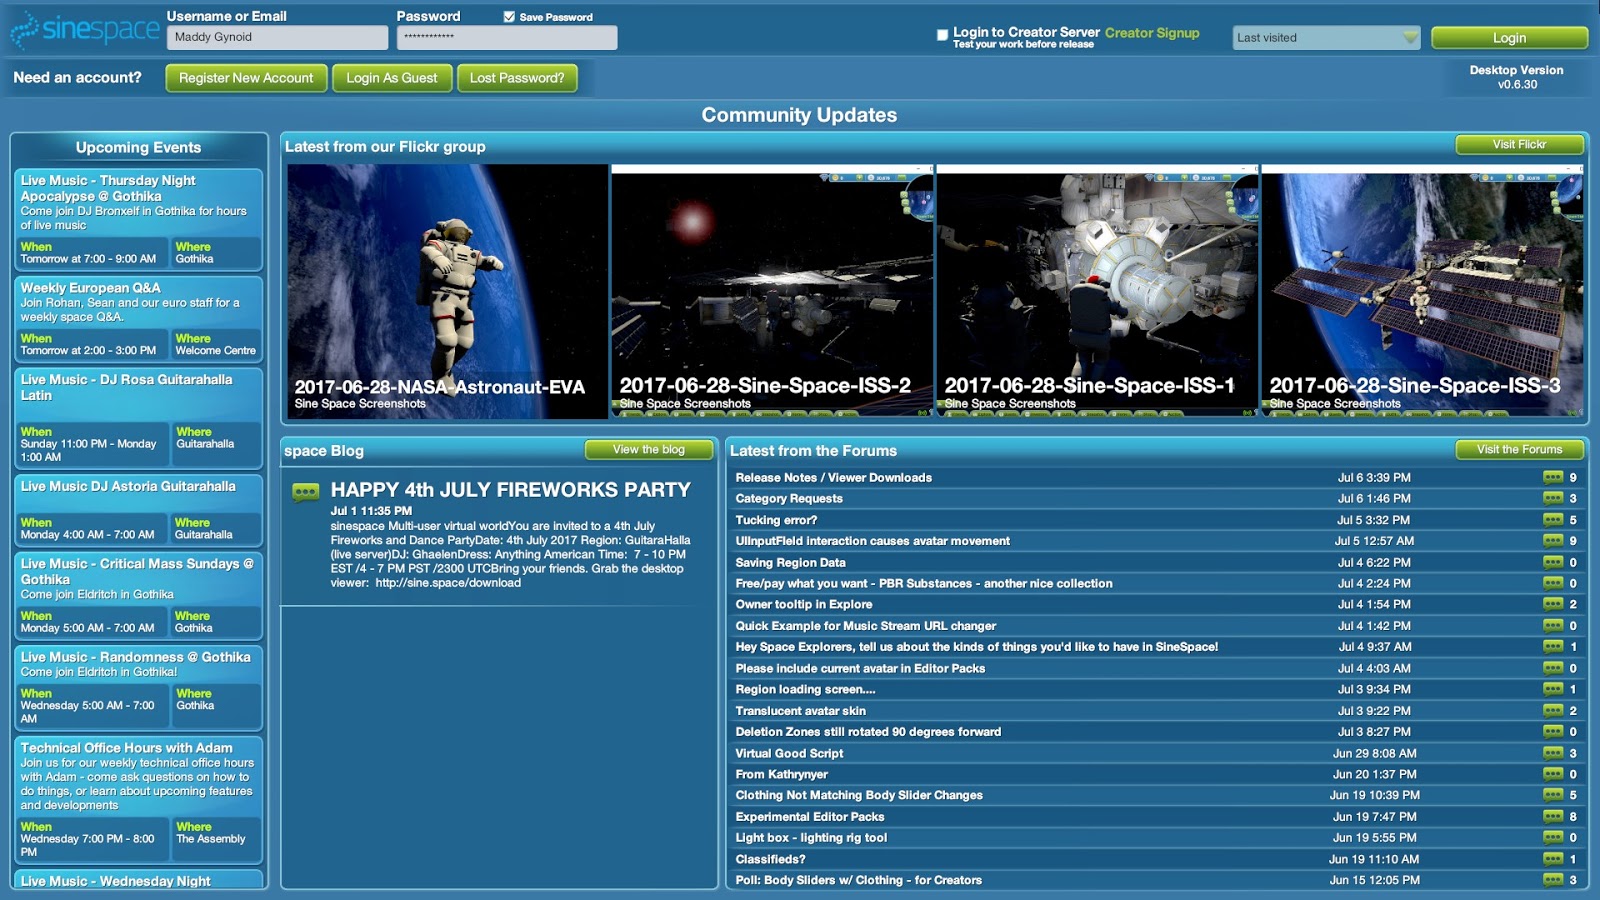Click the Visit the Forums button
1600x900 pixels.
1519,450
